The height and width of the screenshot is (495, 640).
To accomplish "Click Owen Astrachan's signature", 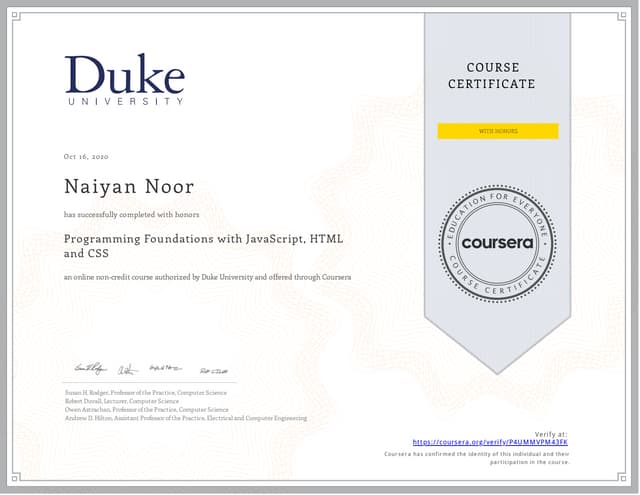I will click(165, 369).
